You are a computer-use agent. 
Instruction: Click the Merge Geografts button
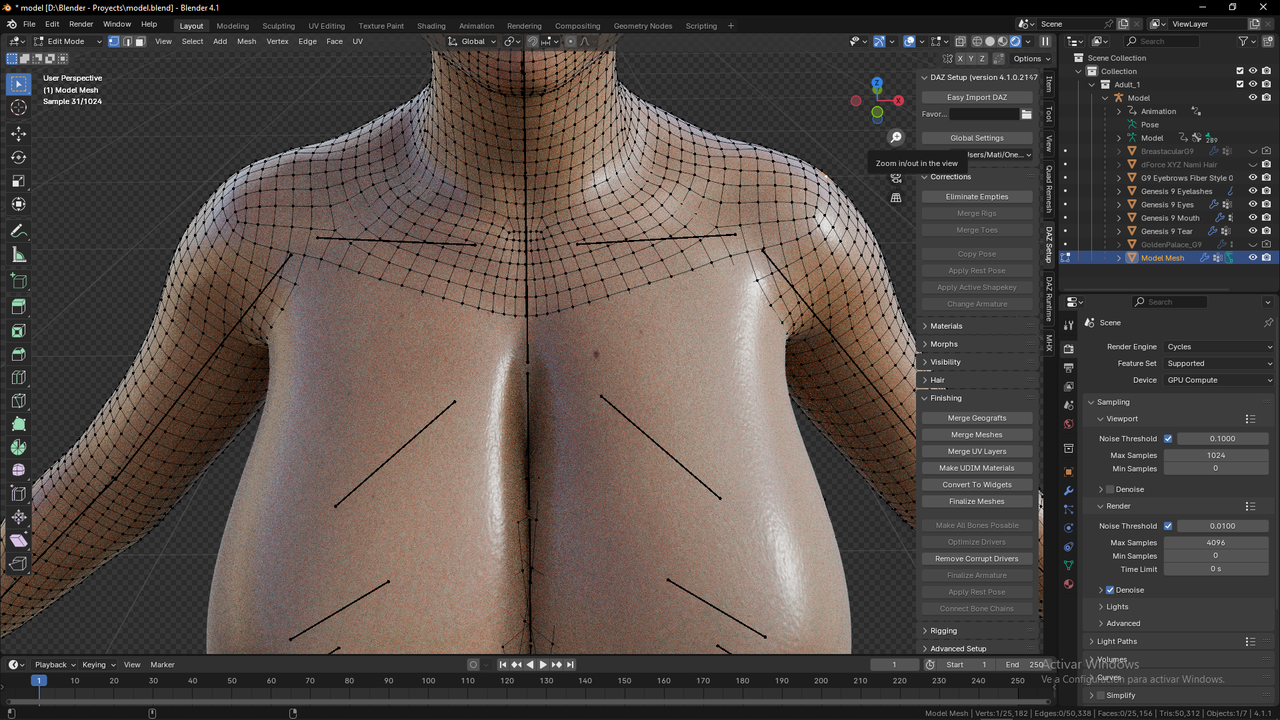[x=976, y=418]
